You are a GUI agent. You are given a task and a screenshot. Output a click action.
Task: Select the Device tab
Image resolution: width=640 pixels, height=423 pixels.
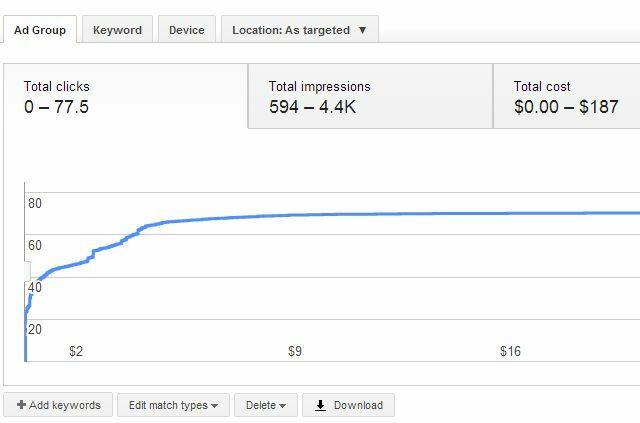[x=186, y=30]
